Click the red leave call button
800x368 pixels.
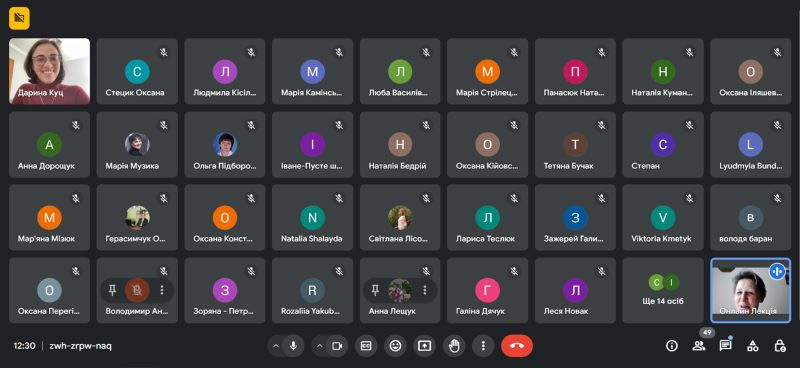[517, 346]
